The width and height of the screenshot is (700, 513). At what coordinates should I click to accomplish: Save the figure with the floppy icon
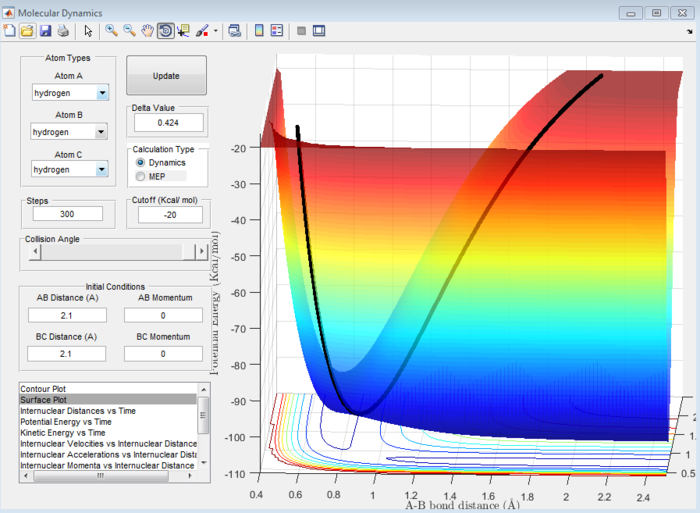click(x=44, y=31)
